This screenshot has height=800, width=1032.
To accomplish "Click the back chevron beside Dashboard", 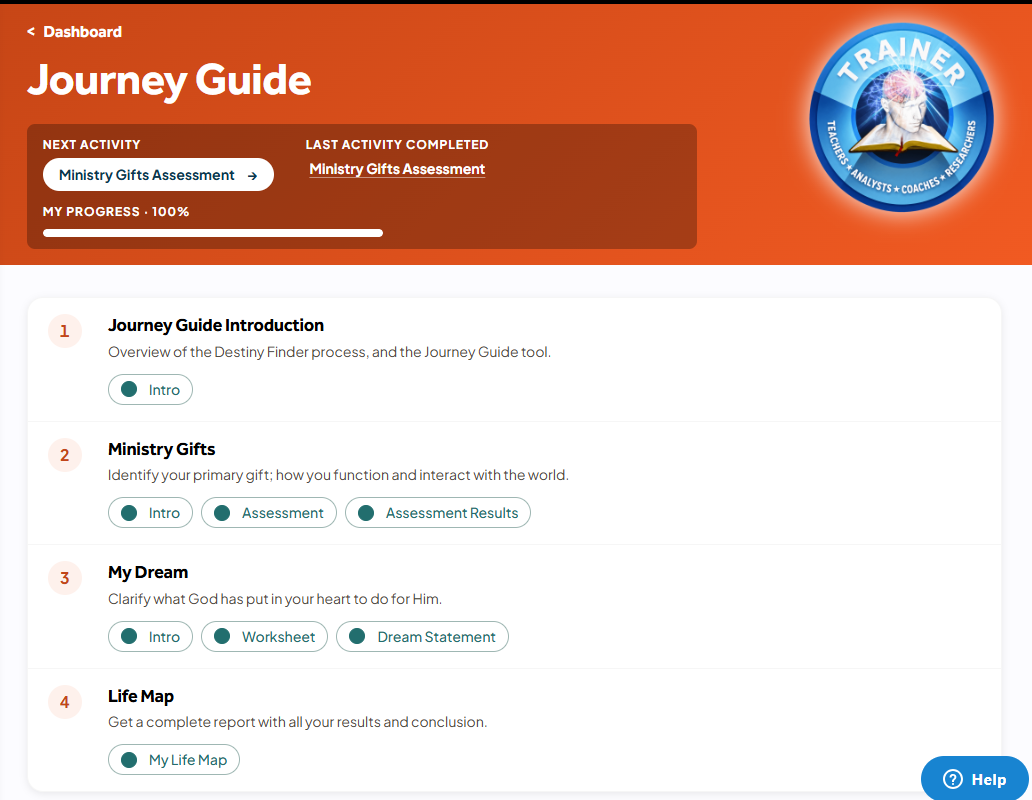I will point(31,32).
